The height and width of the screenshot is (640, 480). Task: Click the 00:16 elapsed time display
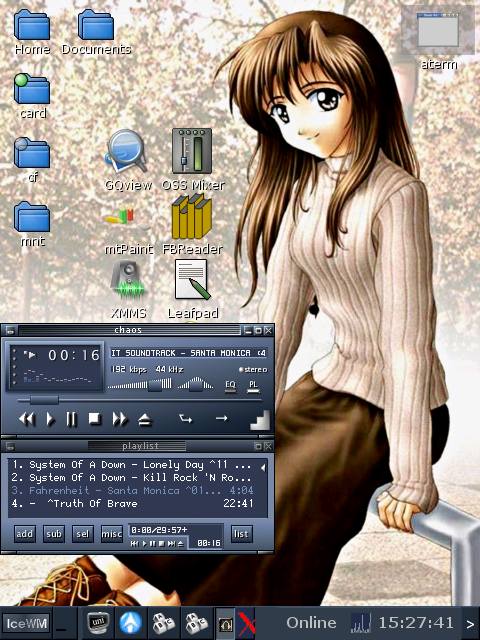click(x=74, y=356)
